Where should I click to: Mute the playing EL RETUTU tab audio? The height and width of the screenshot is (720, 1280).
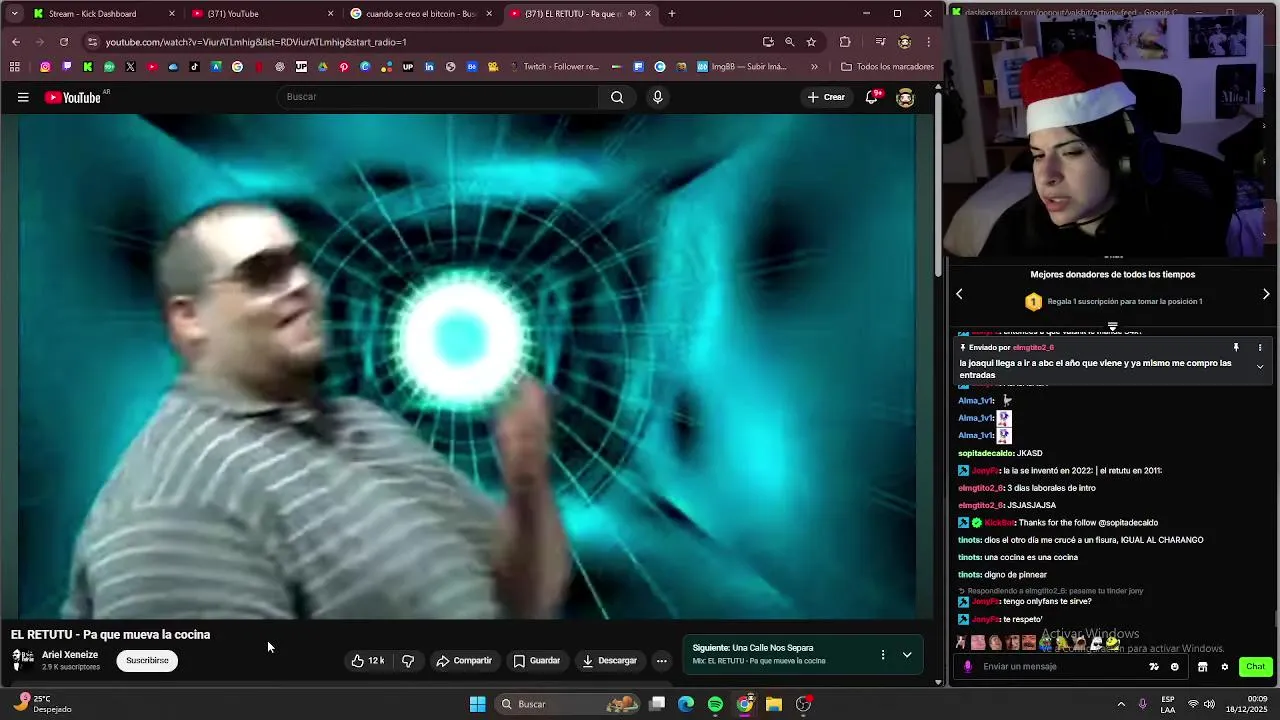pyautogui.click(x=632, y=14)
